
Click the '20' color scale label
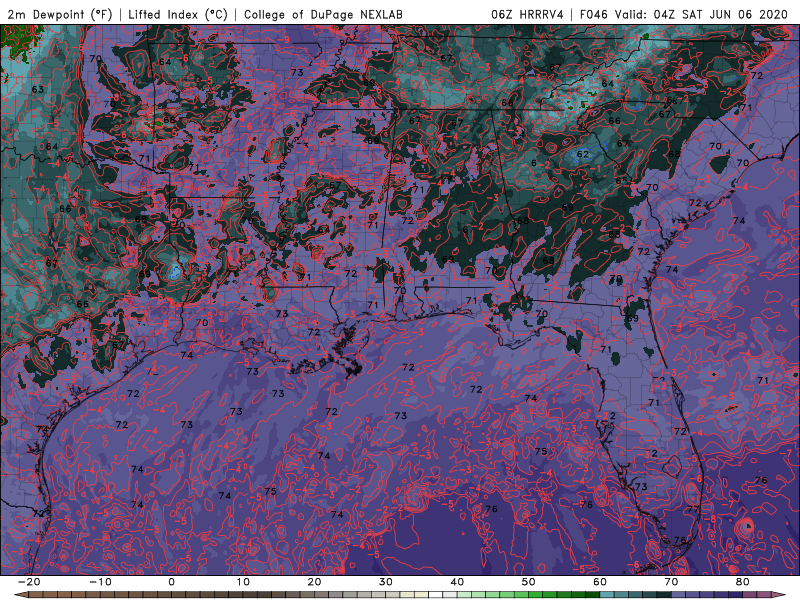(314, 582)
